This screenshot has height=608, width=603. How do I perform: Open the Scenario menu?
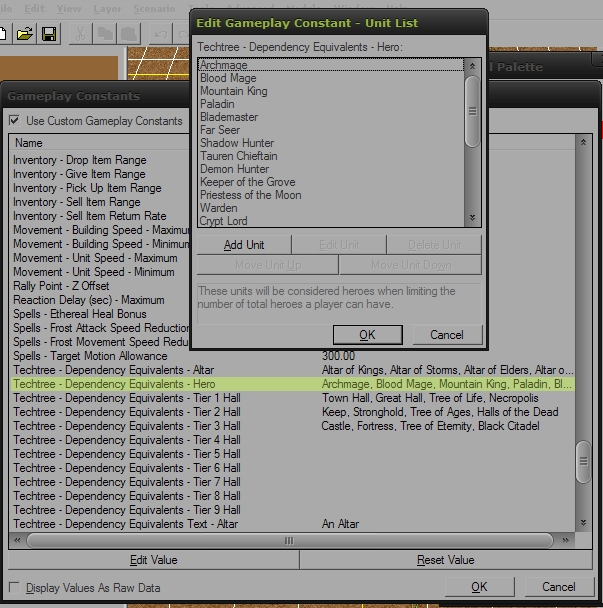click(154, 9)
